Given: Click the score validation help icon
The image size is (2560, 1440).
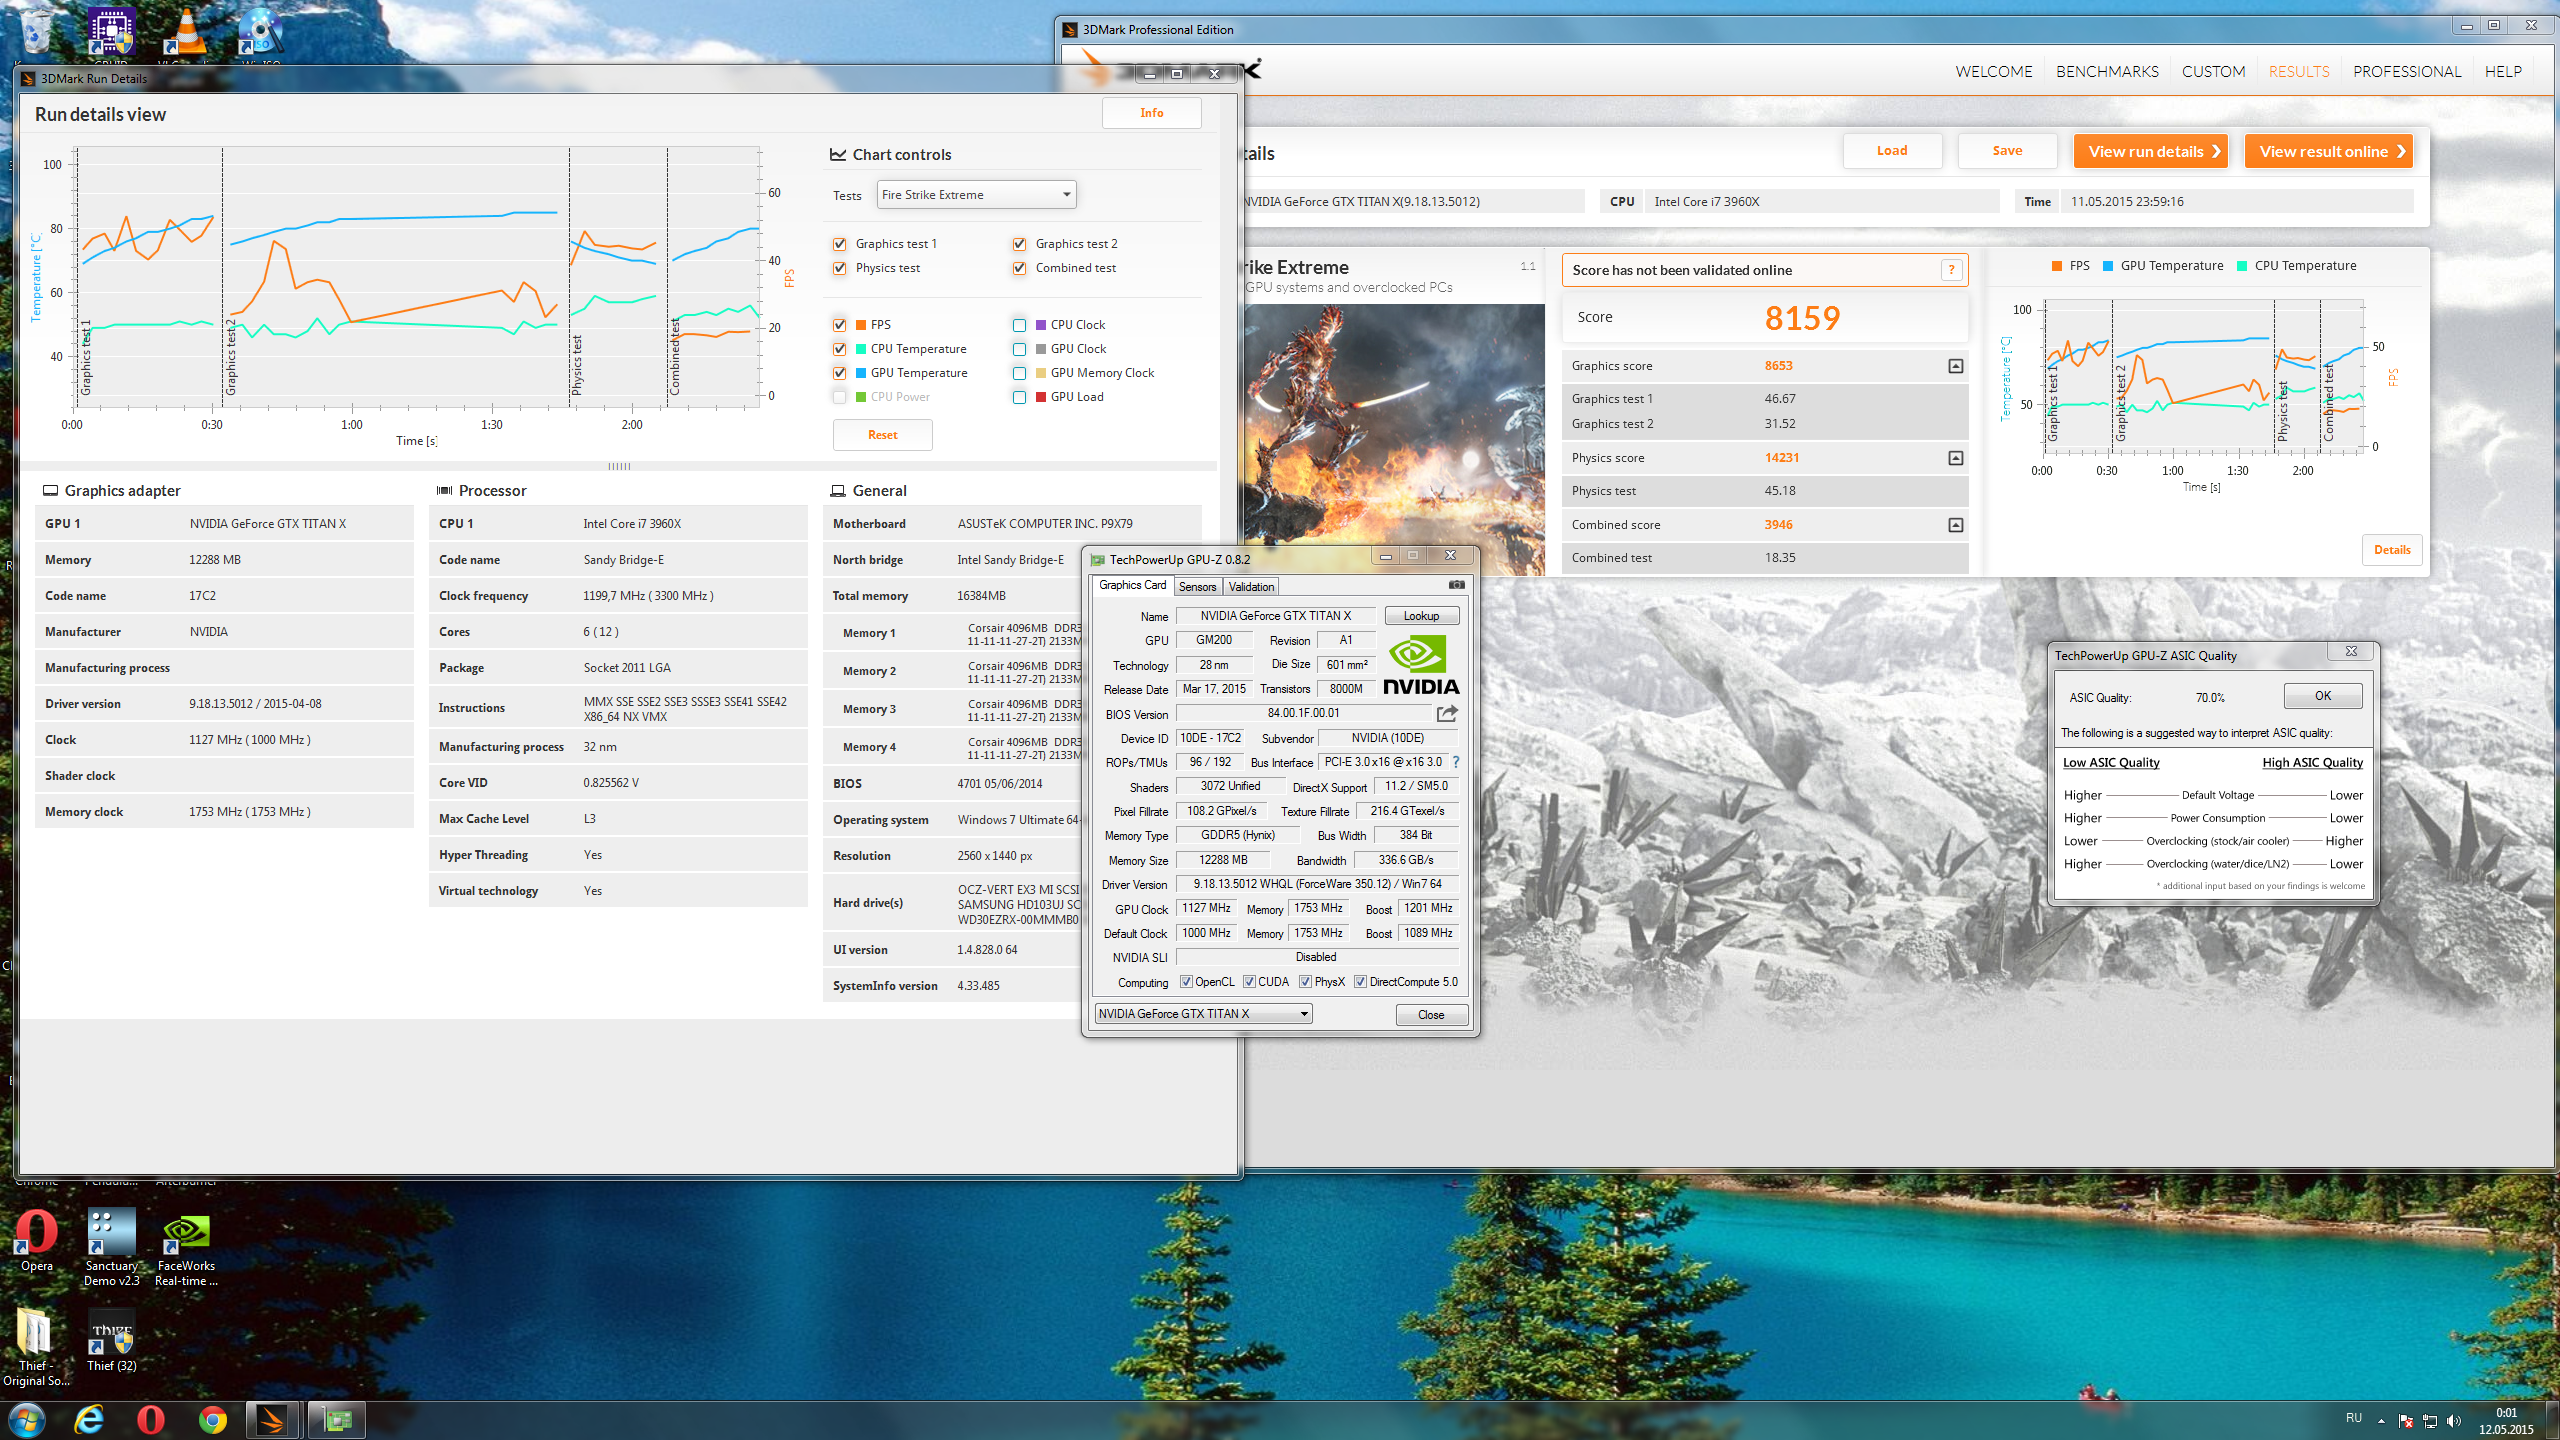Looking at the screenshot, I should 1951,270.
